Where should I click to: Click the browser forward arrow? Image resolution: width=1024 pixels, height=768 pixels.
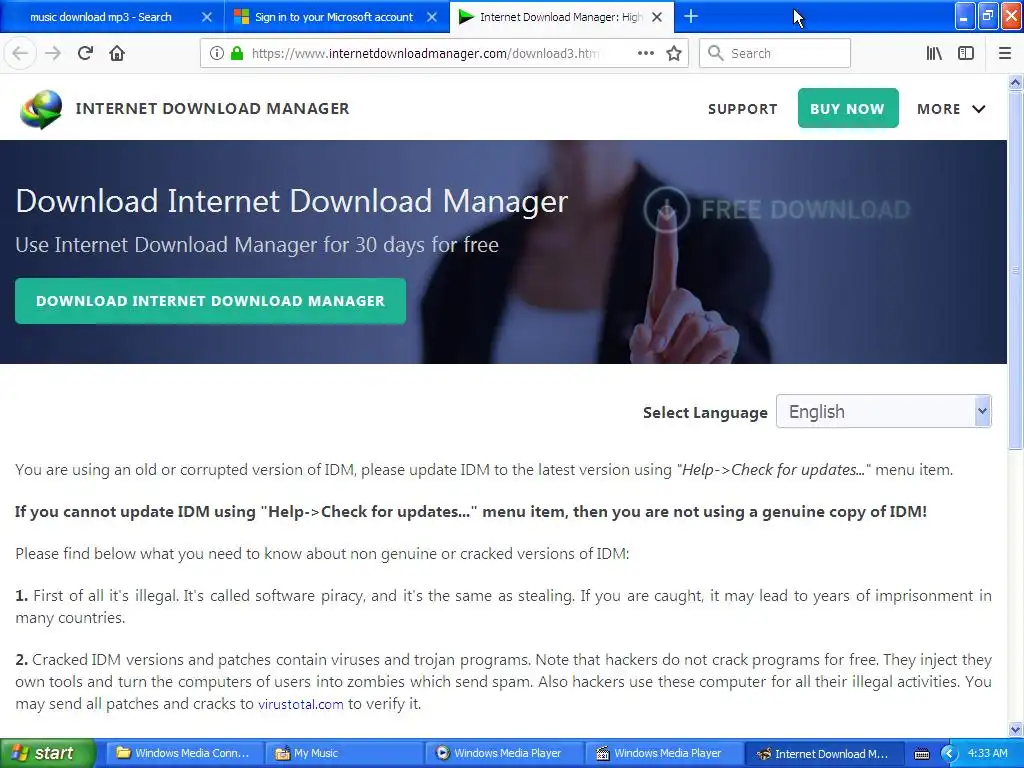click(53, 53)
